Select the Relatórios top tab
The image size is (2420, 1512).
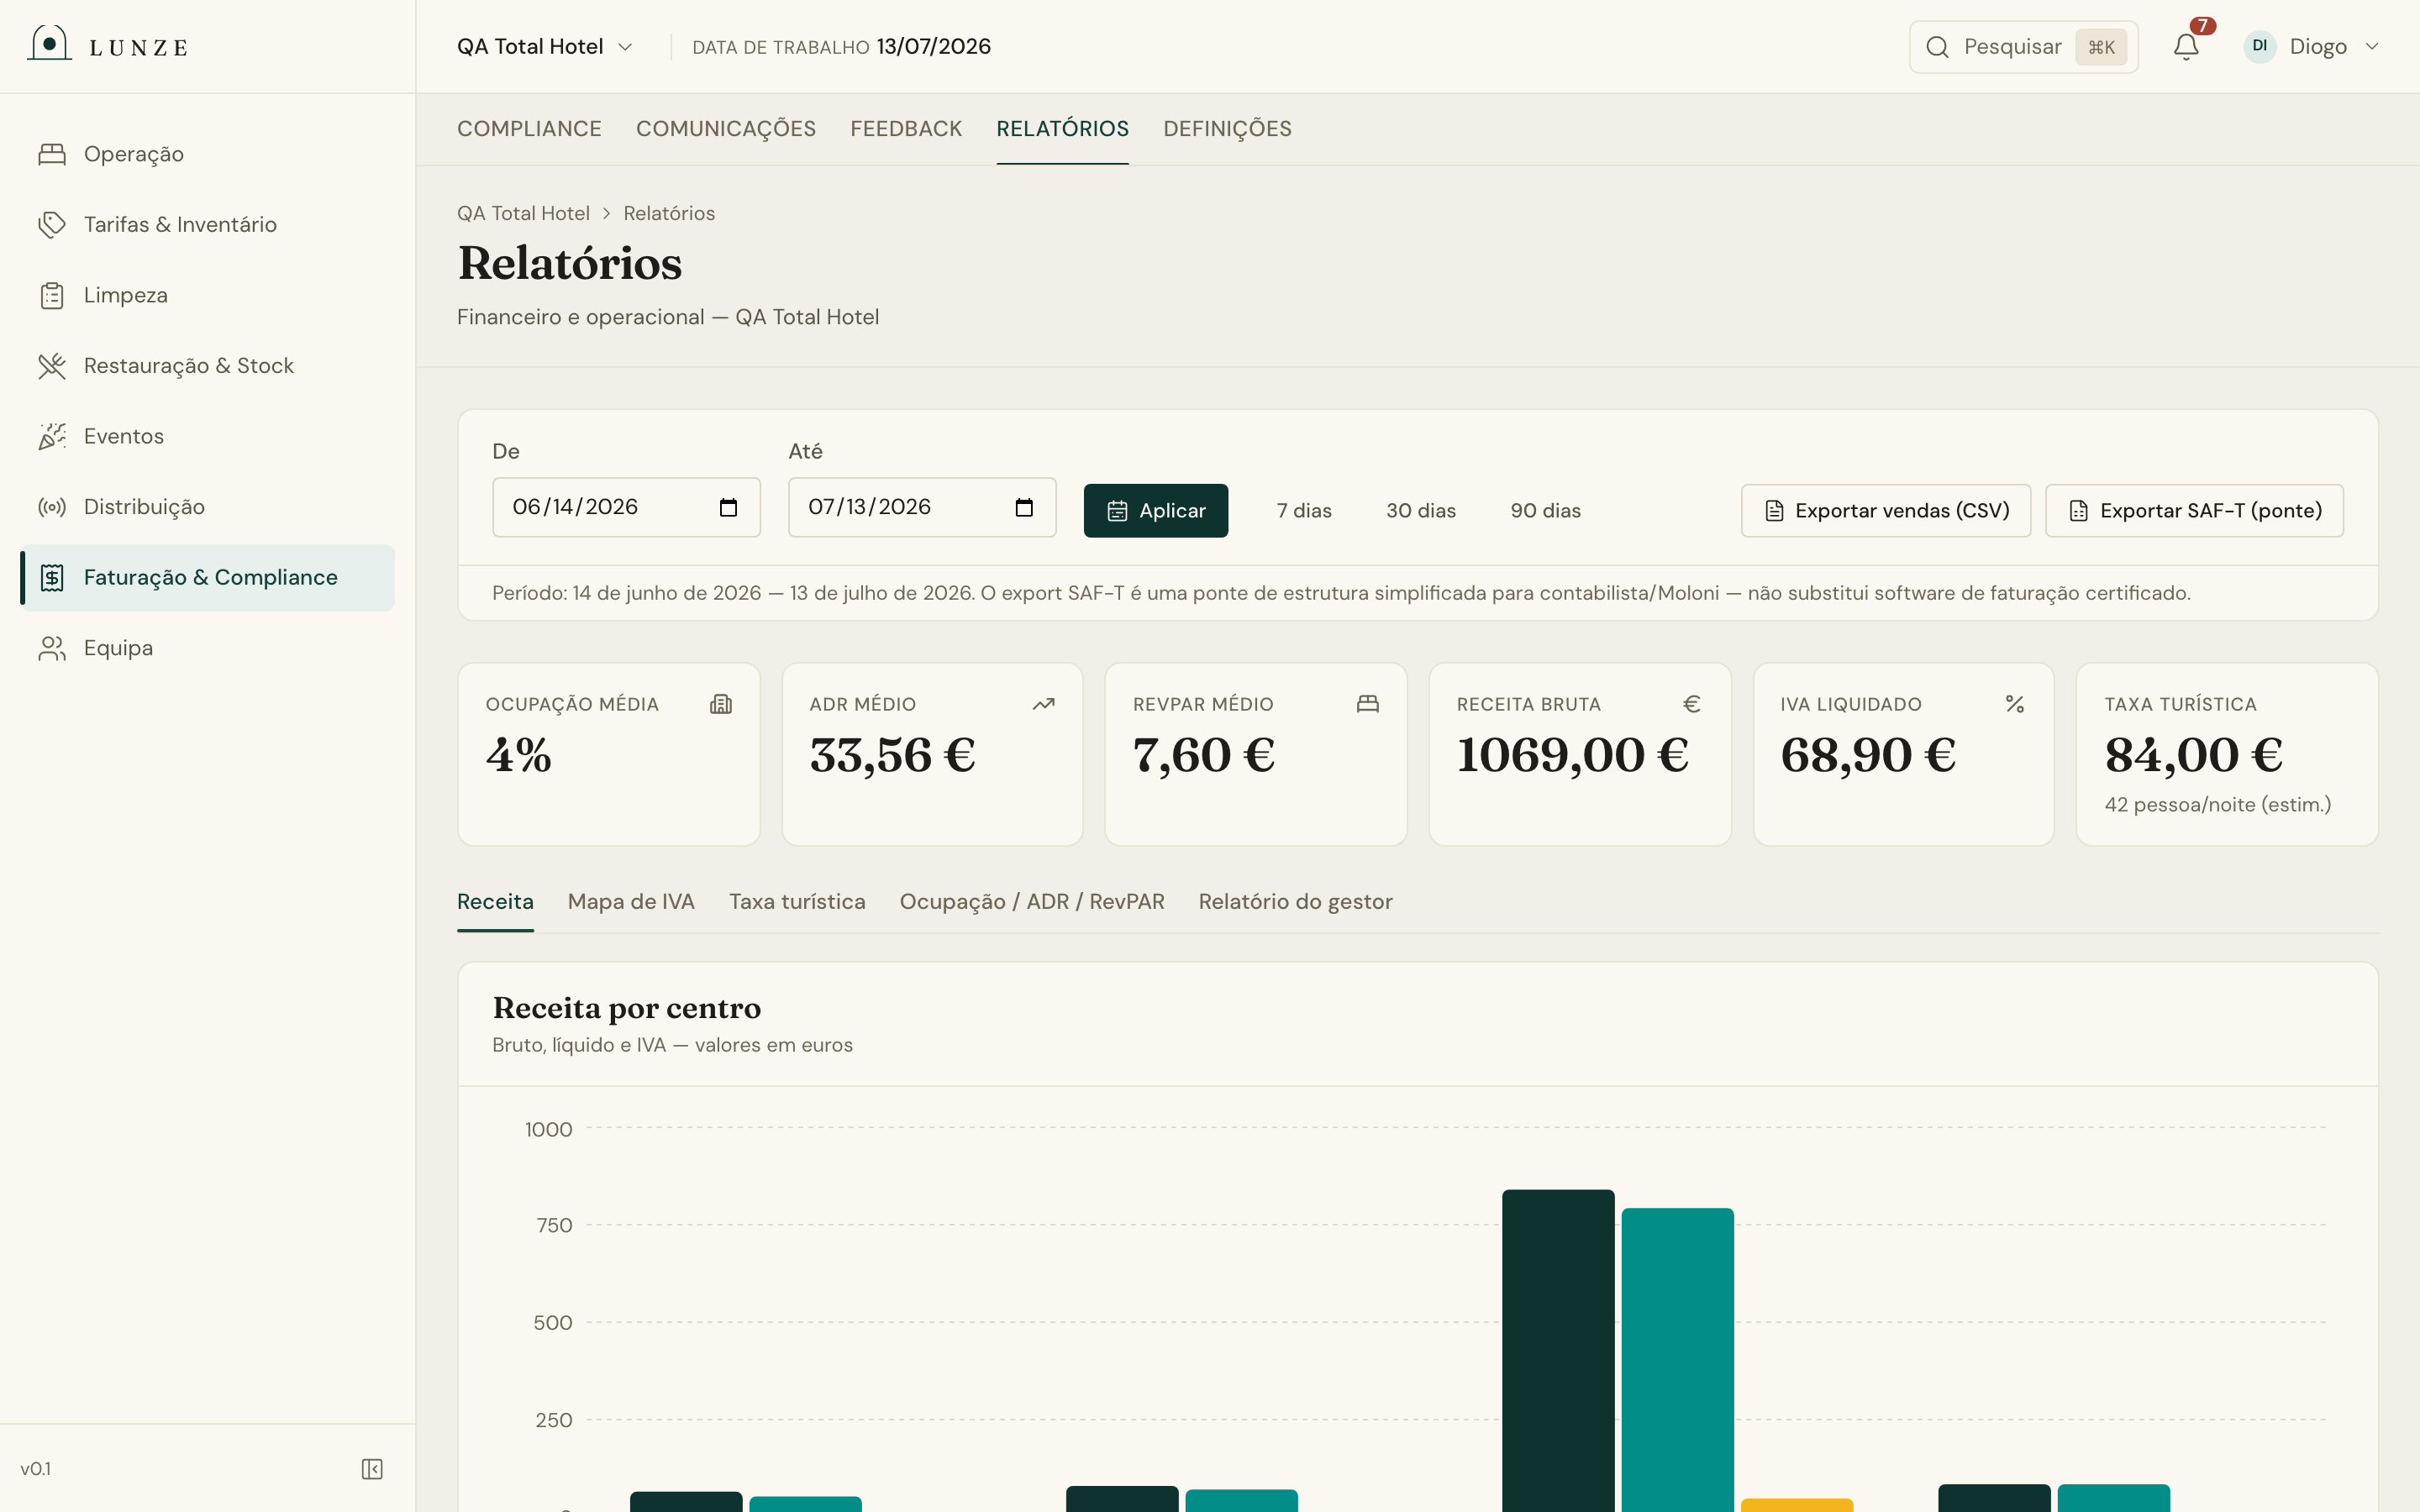pos(1062,129)
